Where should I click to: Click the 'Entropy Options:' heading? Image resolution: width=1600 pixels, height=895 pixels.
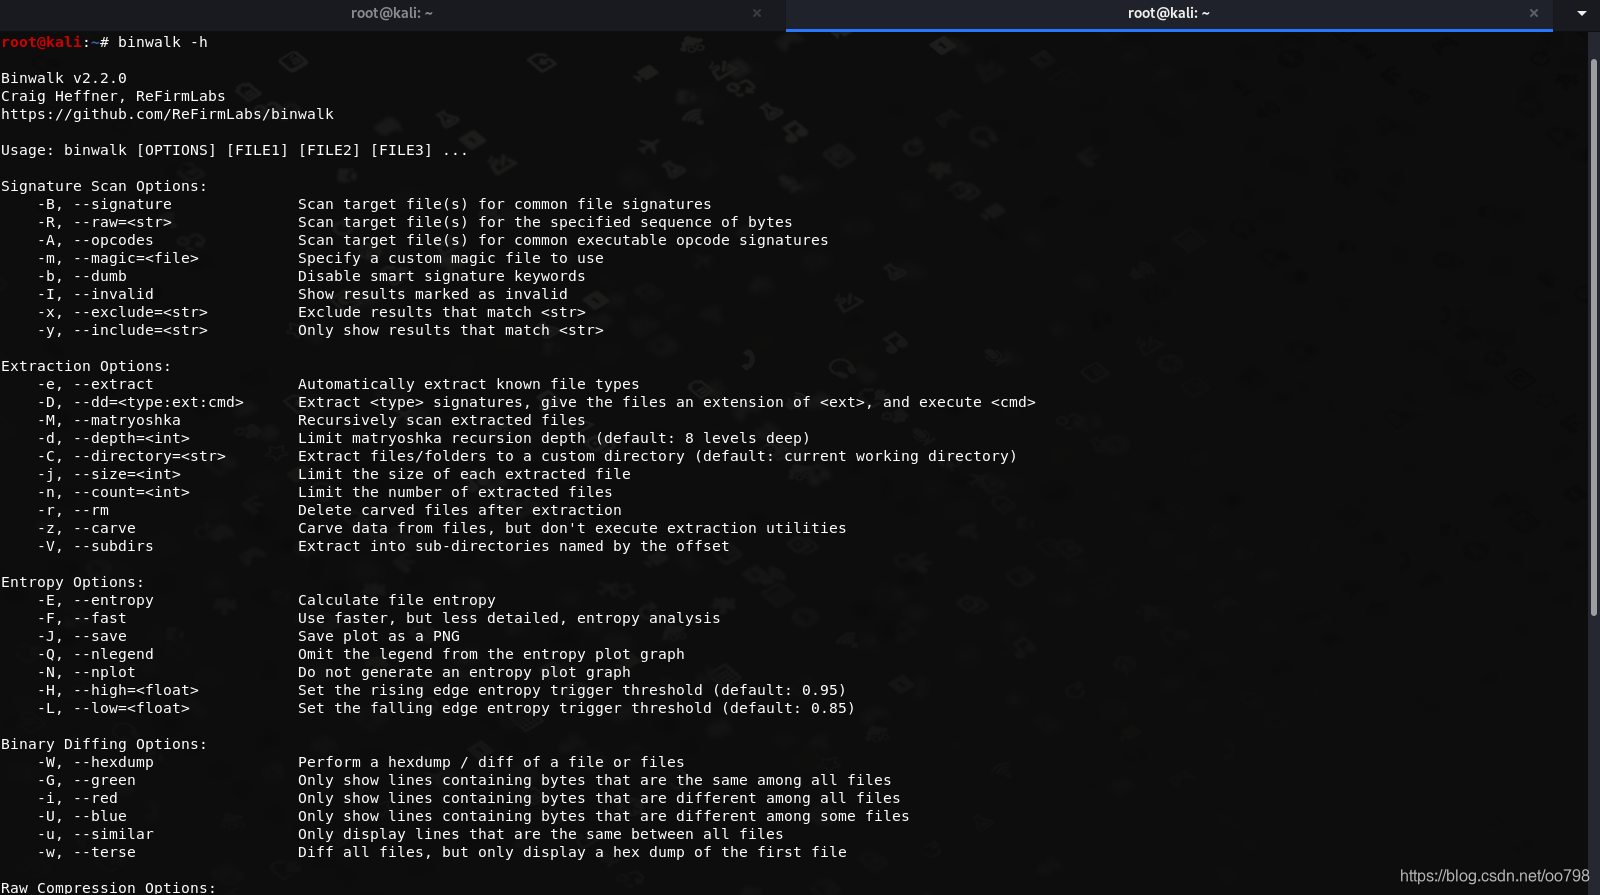[x=72, y=582]
